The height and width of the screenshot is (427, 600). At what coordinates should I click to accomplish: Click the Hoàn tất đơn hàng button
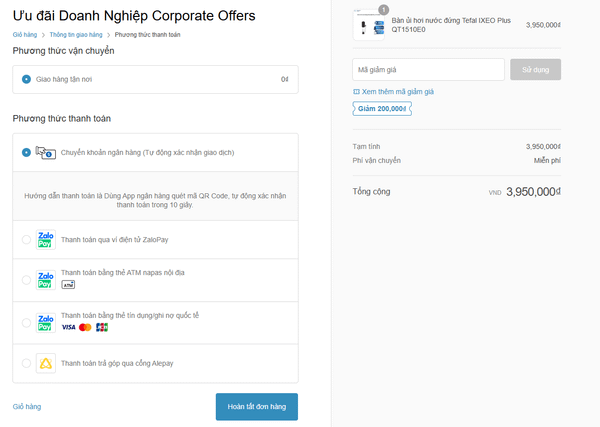(x=256, y=407)
